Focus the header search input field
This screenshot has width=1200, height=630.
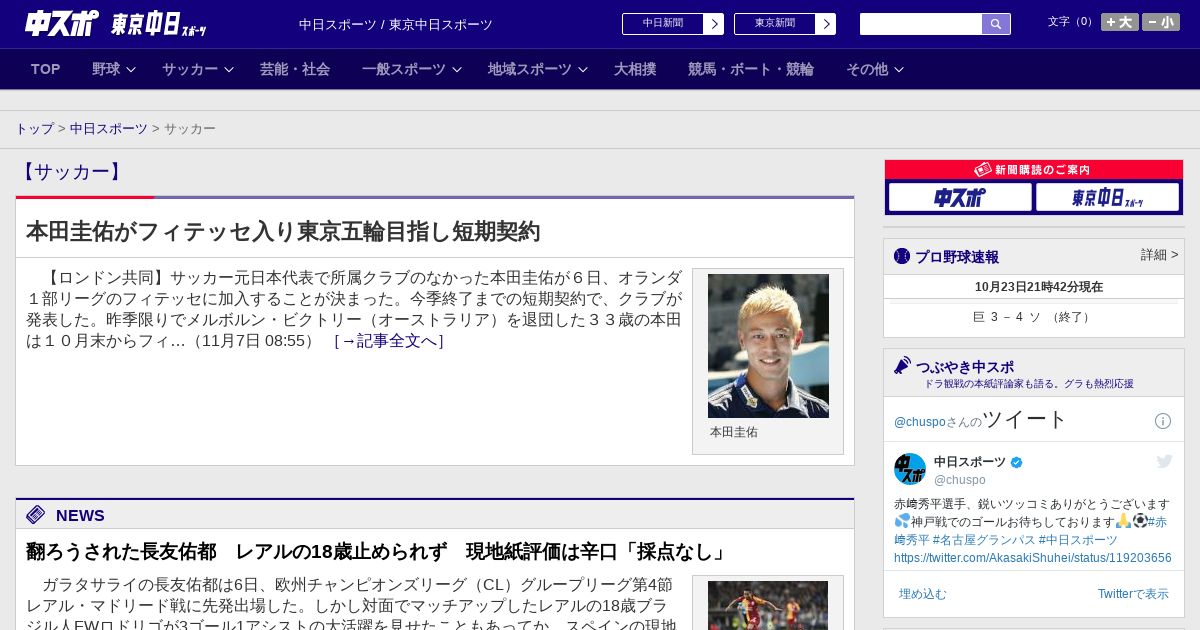pyautogui.click(x=921, y=24)
